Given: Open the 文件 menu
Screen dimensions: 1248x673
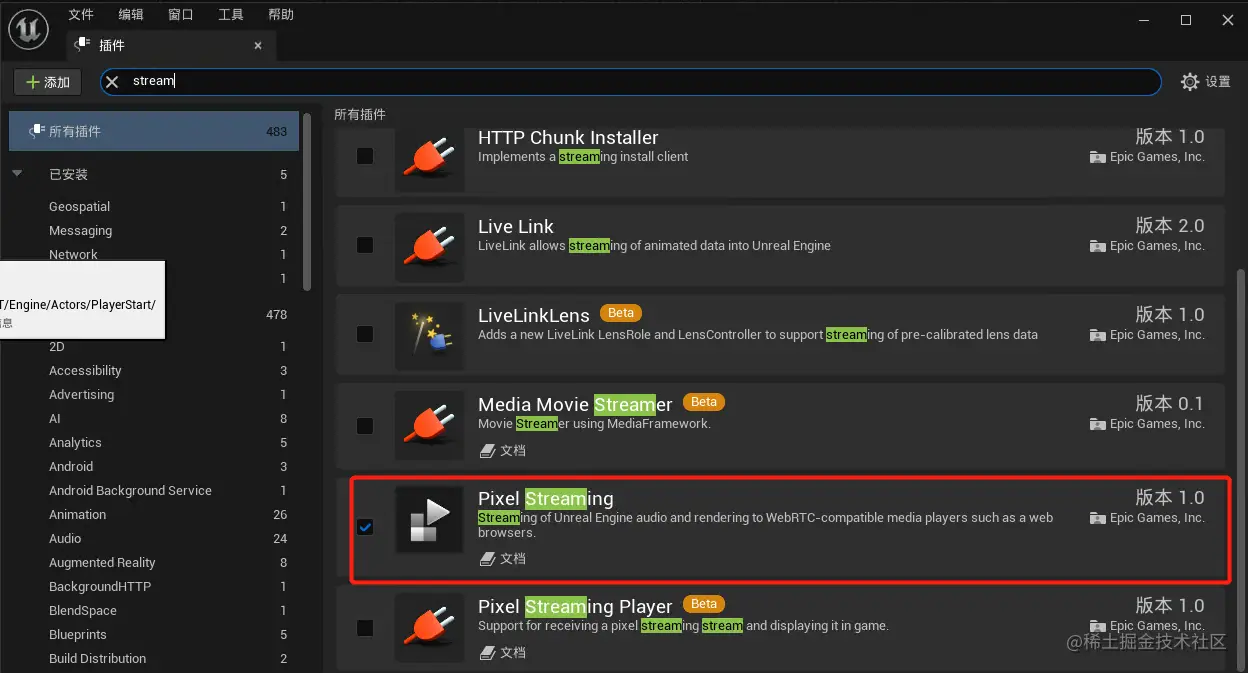Looking at the screenshot, I should pyautogui.click(x=81, y=14).
